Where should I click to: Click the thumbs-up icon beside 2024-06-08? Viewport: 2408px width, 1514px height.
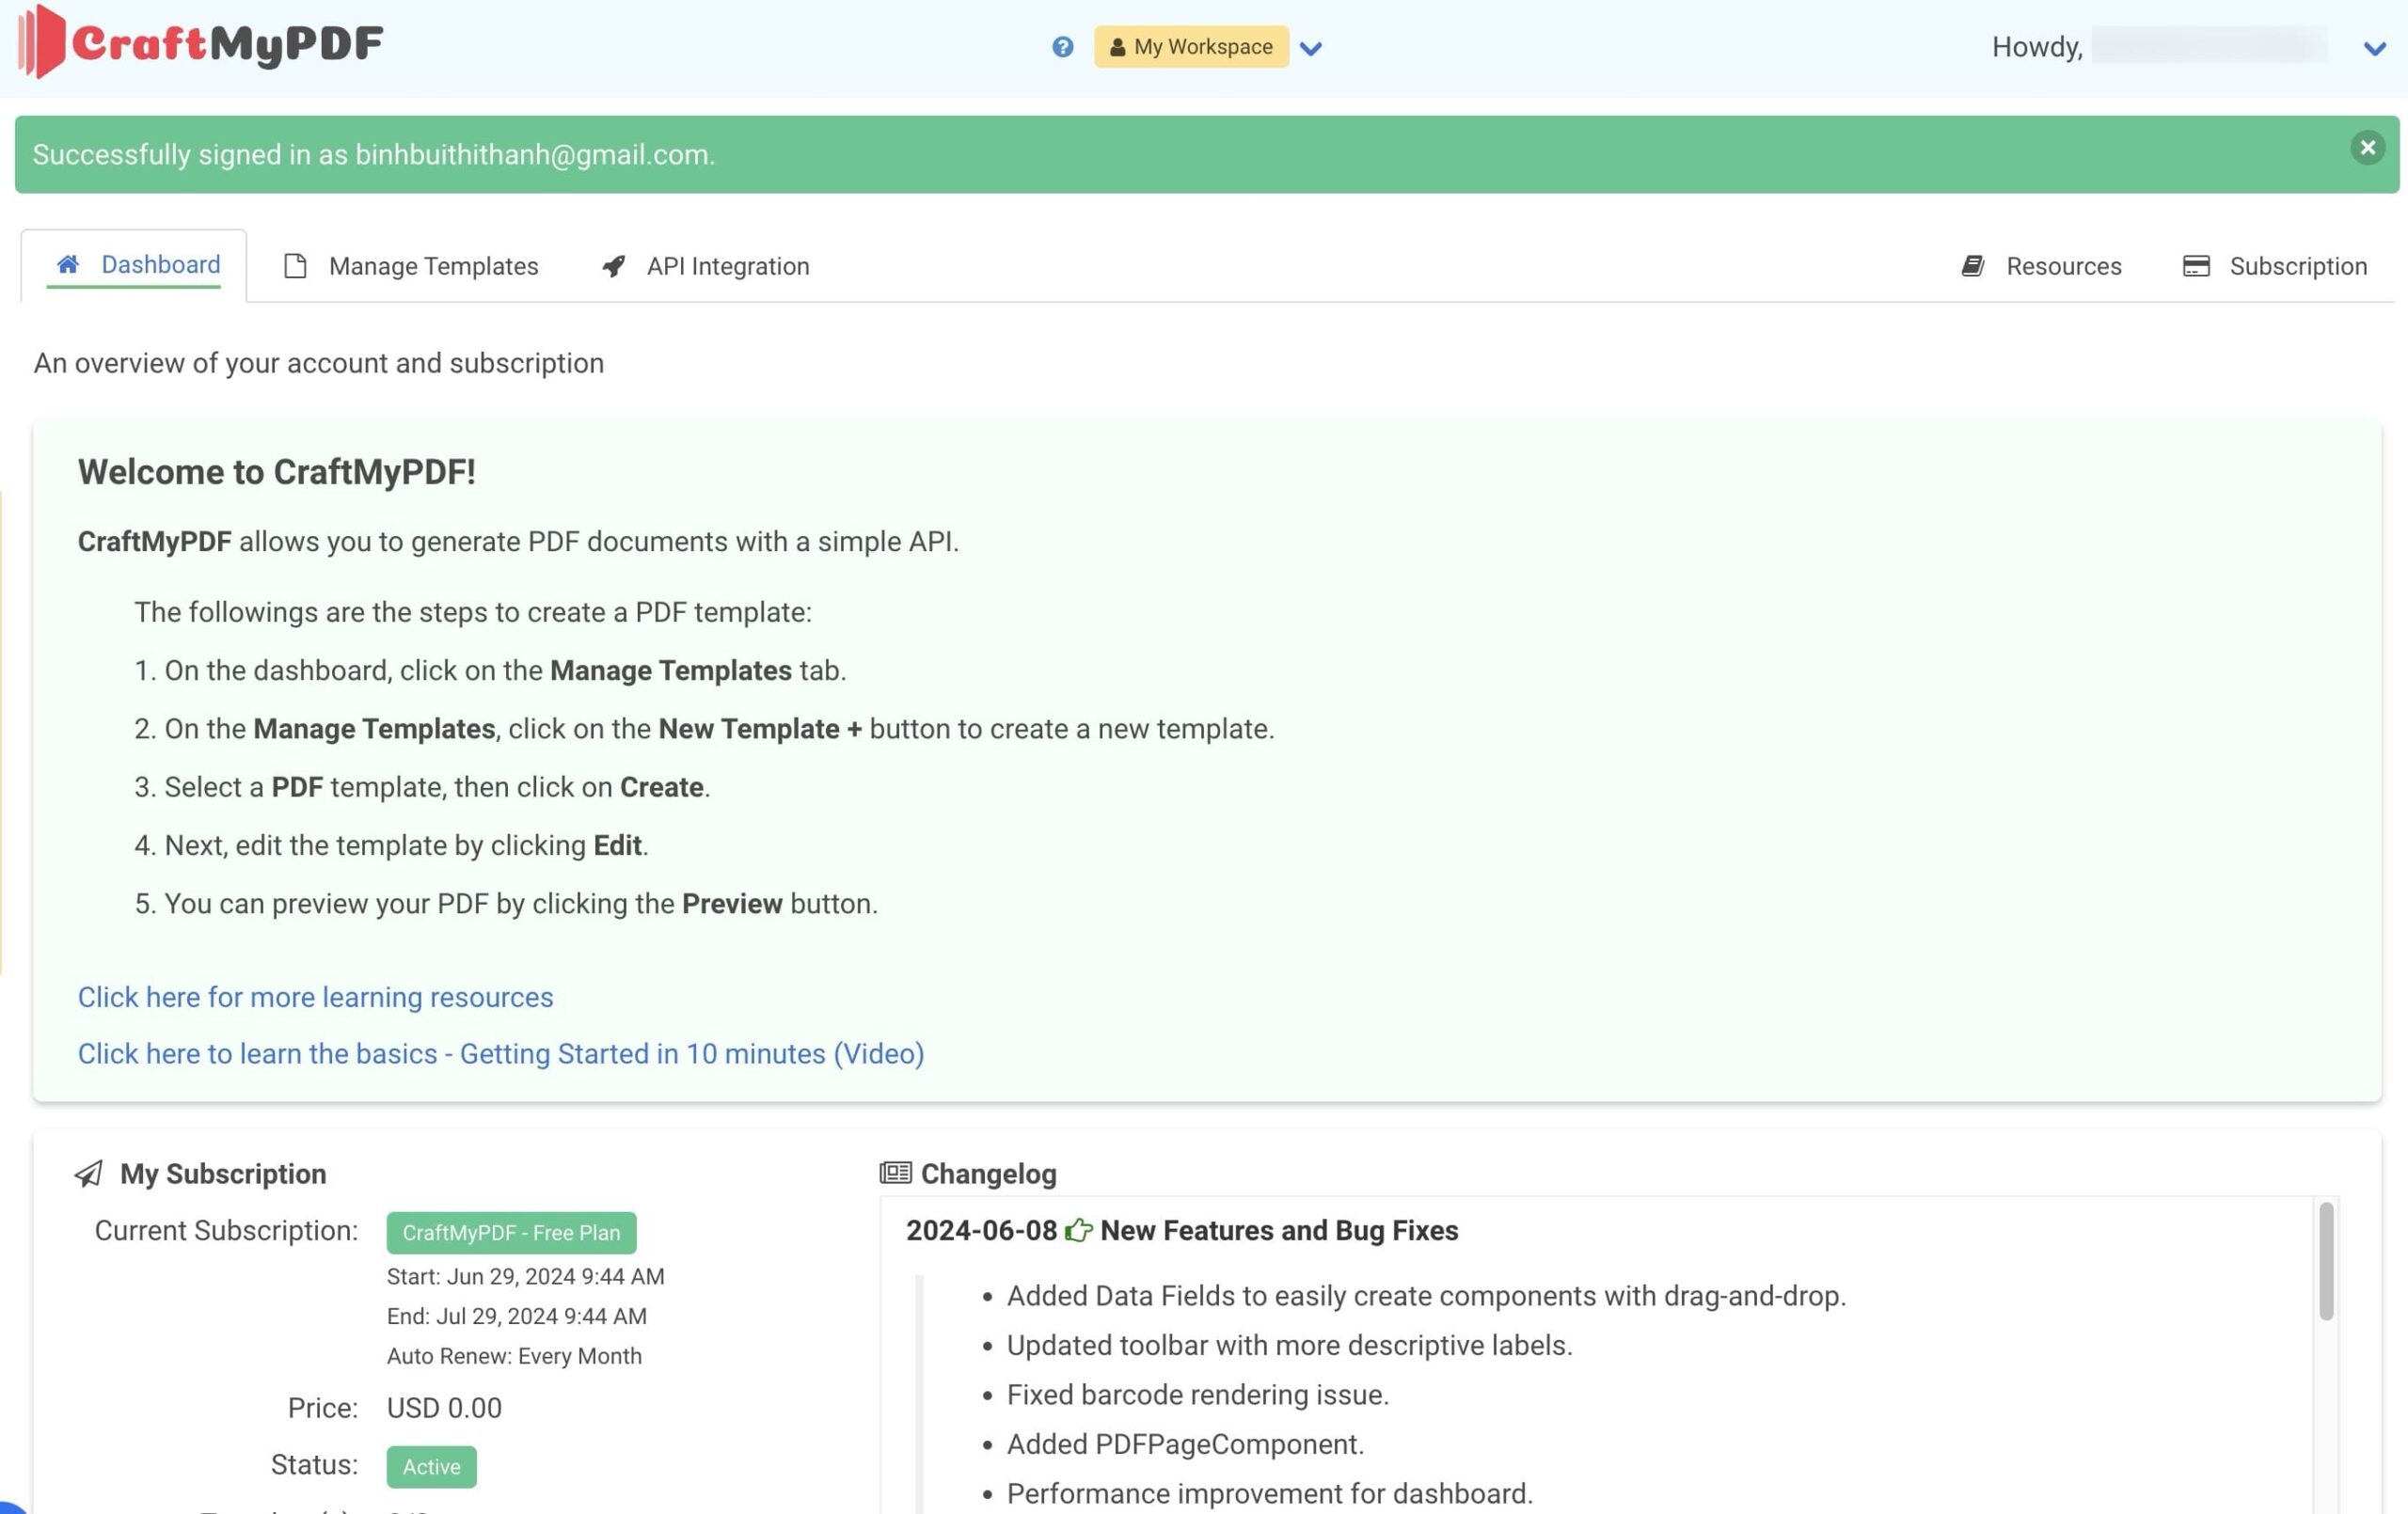(1078, 1230)
